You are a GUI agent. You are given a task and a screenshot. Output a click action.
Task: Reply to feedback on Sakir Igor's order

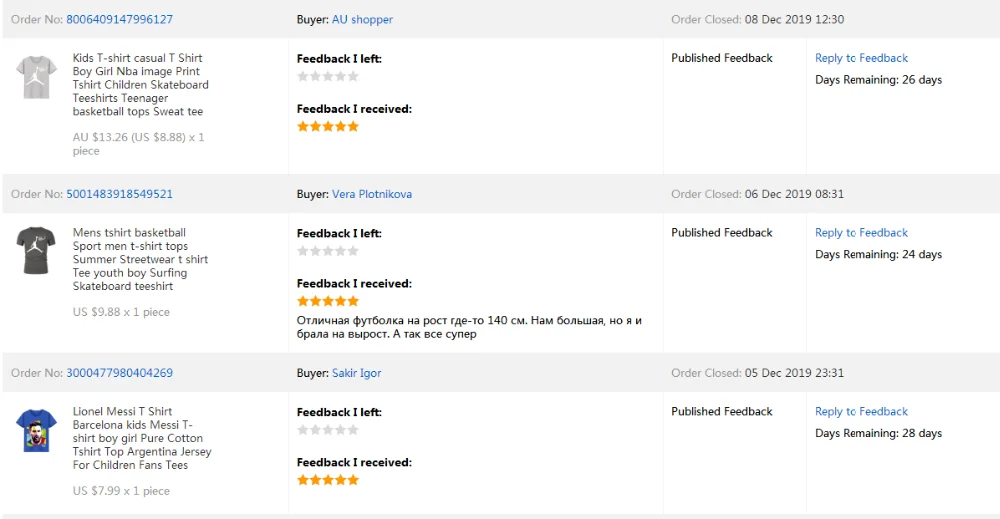pyautogui.click(x=861, y=412)
